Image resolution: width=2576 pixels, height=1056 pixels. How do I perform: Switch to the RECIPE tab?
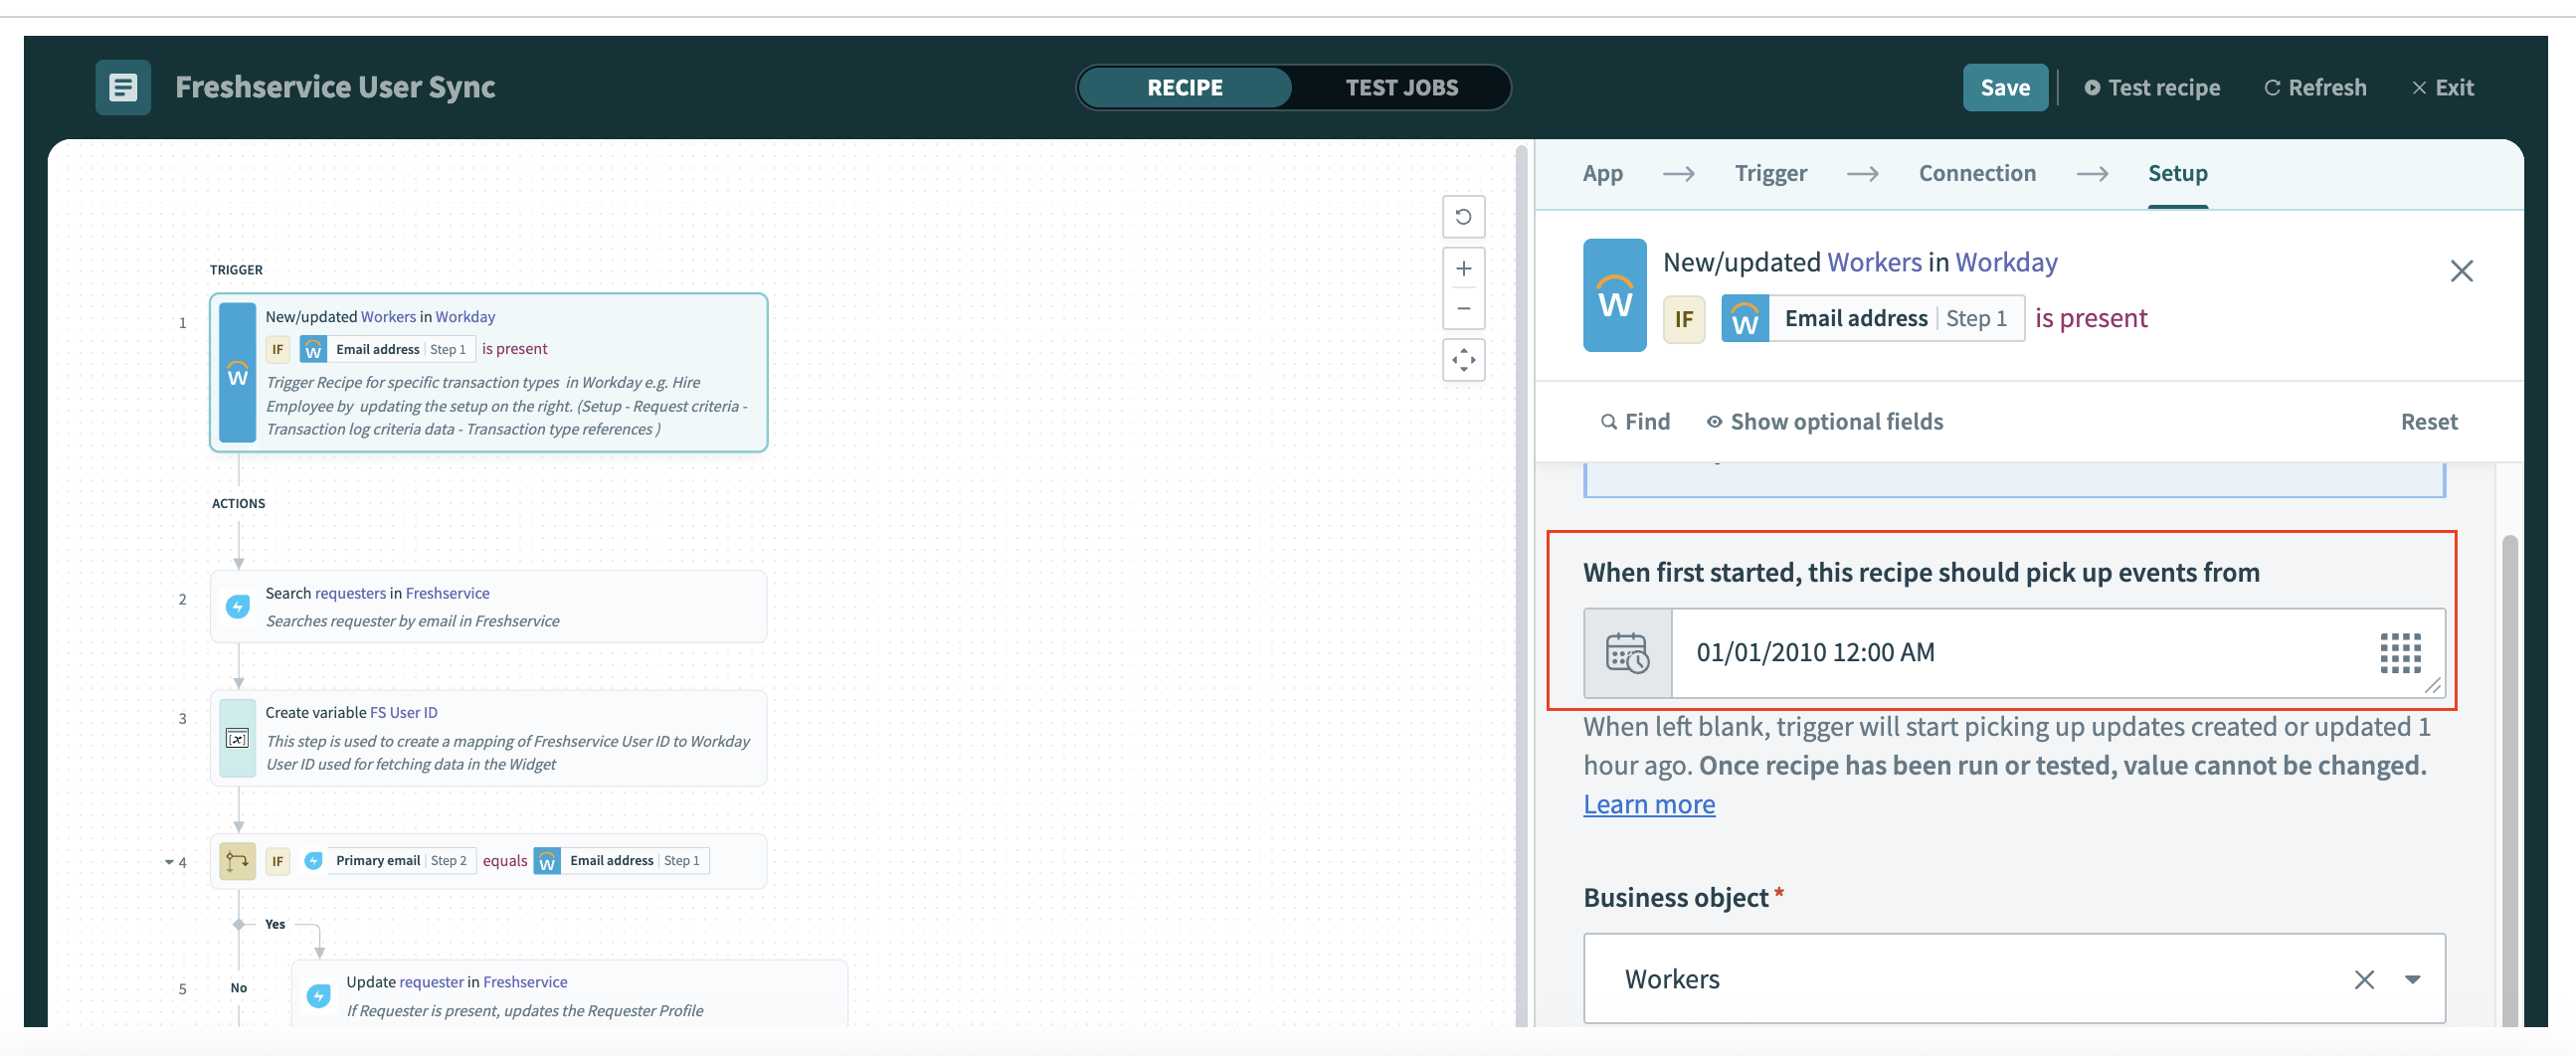[x=1185, y=87]
